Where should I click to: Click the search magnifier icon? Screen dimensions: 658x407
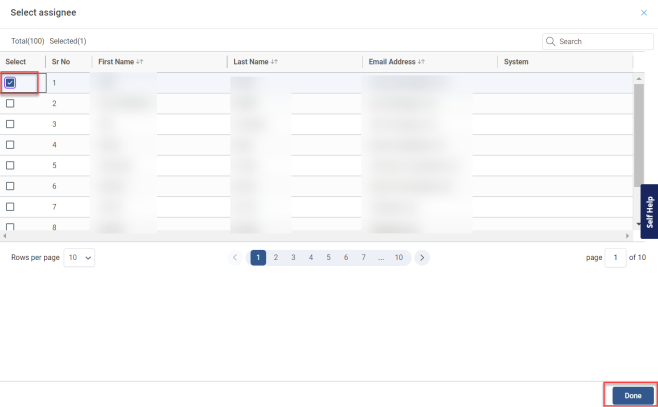551,42
